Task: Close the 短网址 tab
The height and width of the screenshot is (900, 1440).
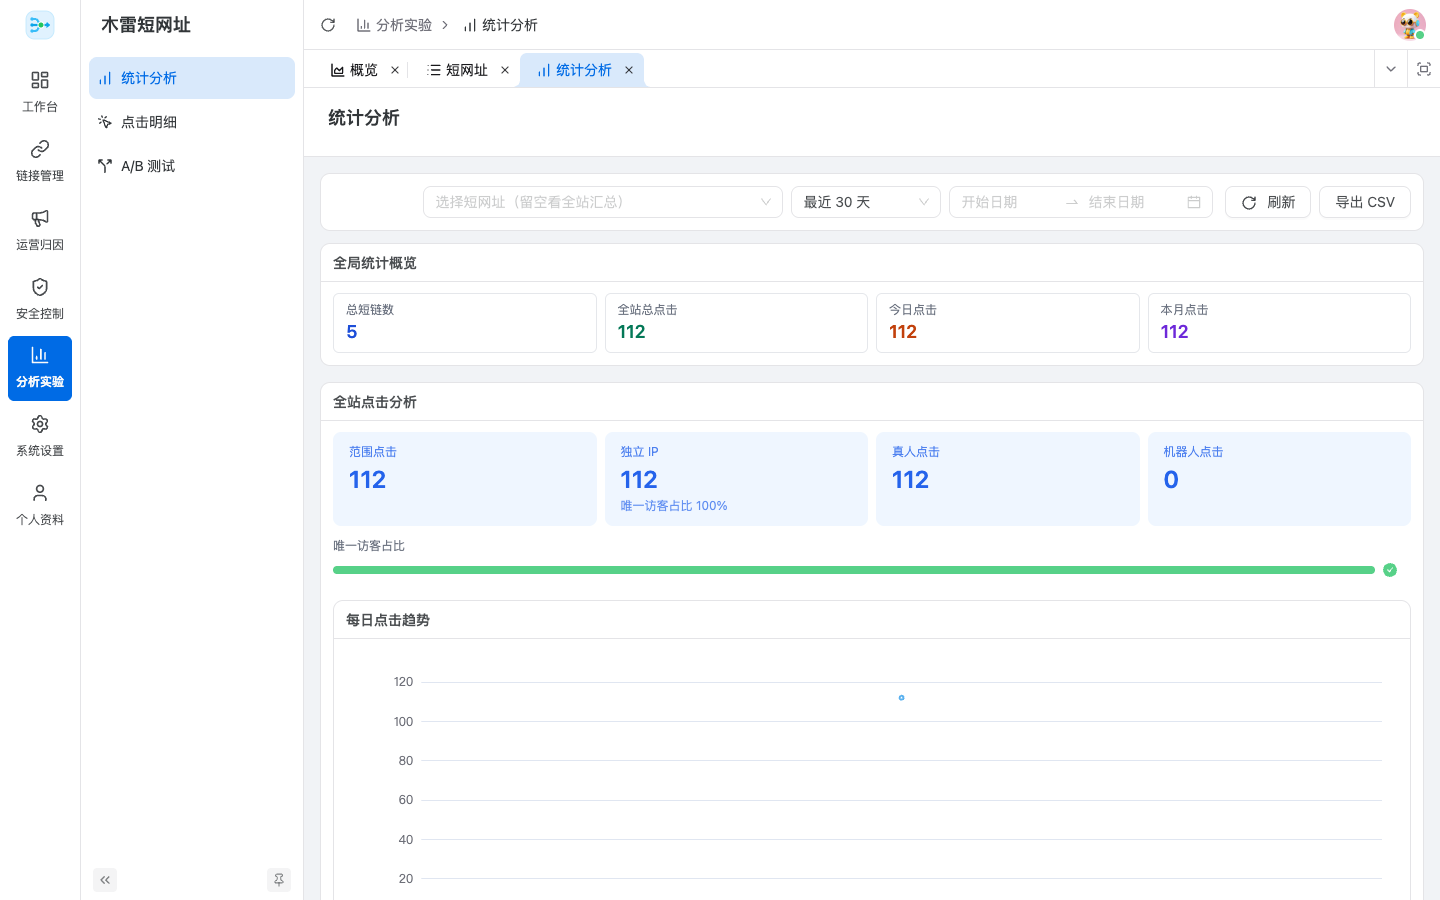Action: [505, 70]
